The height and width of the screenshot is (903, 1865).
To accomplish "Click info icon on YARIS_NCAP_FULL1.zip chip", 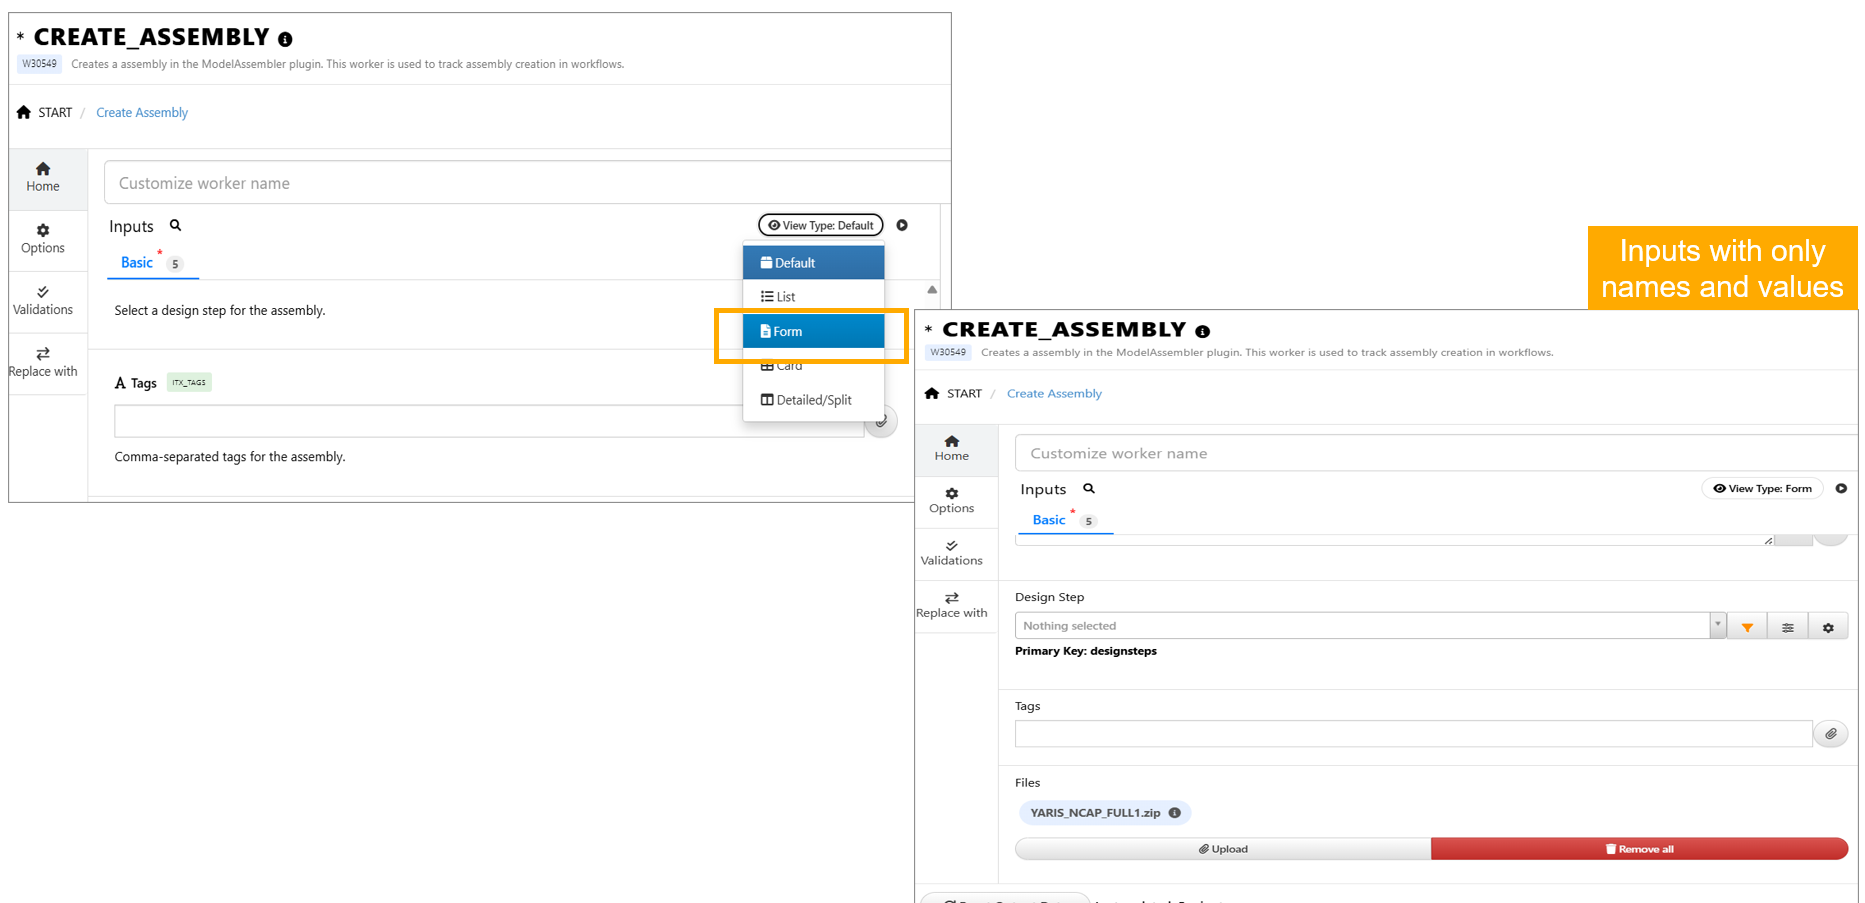I will click(1175, 813).
